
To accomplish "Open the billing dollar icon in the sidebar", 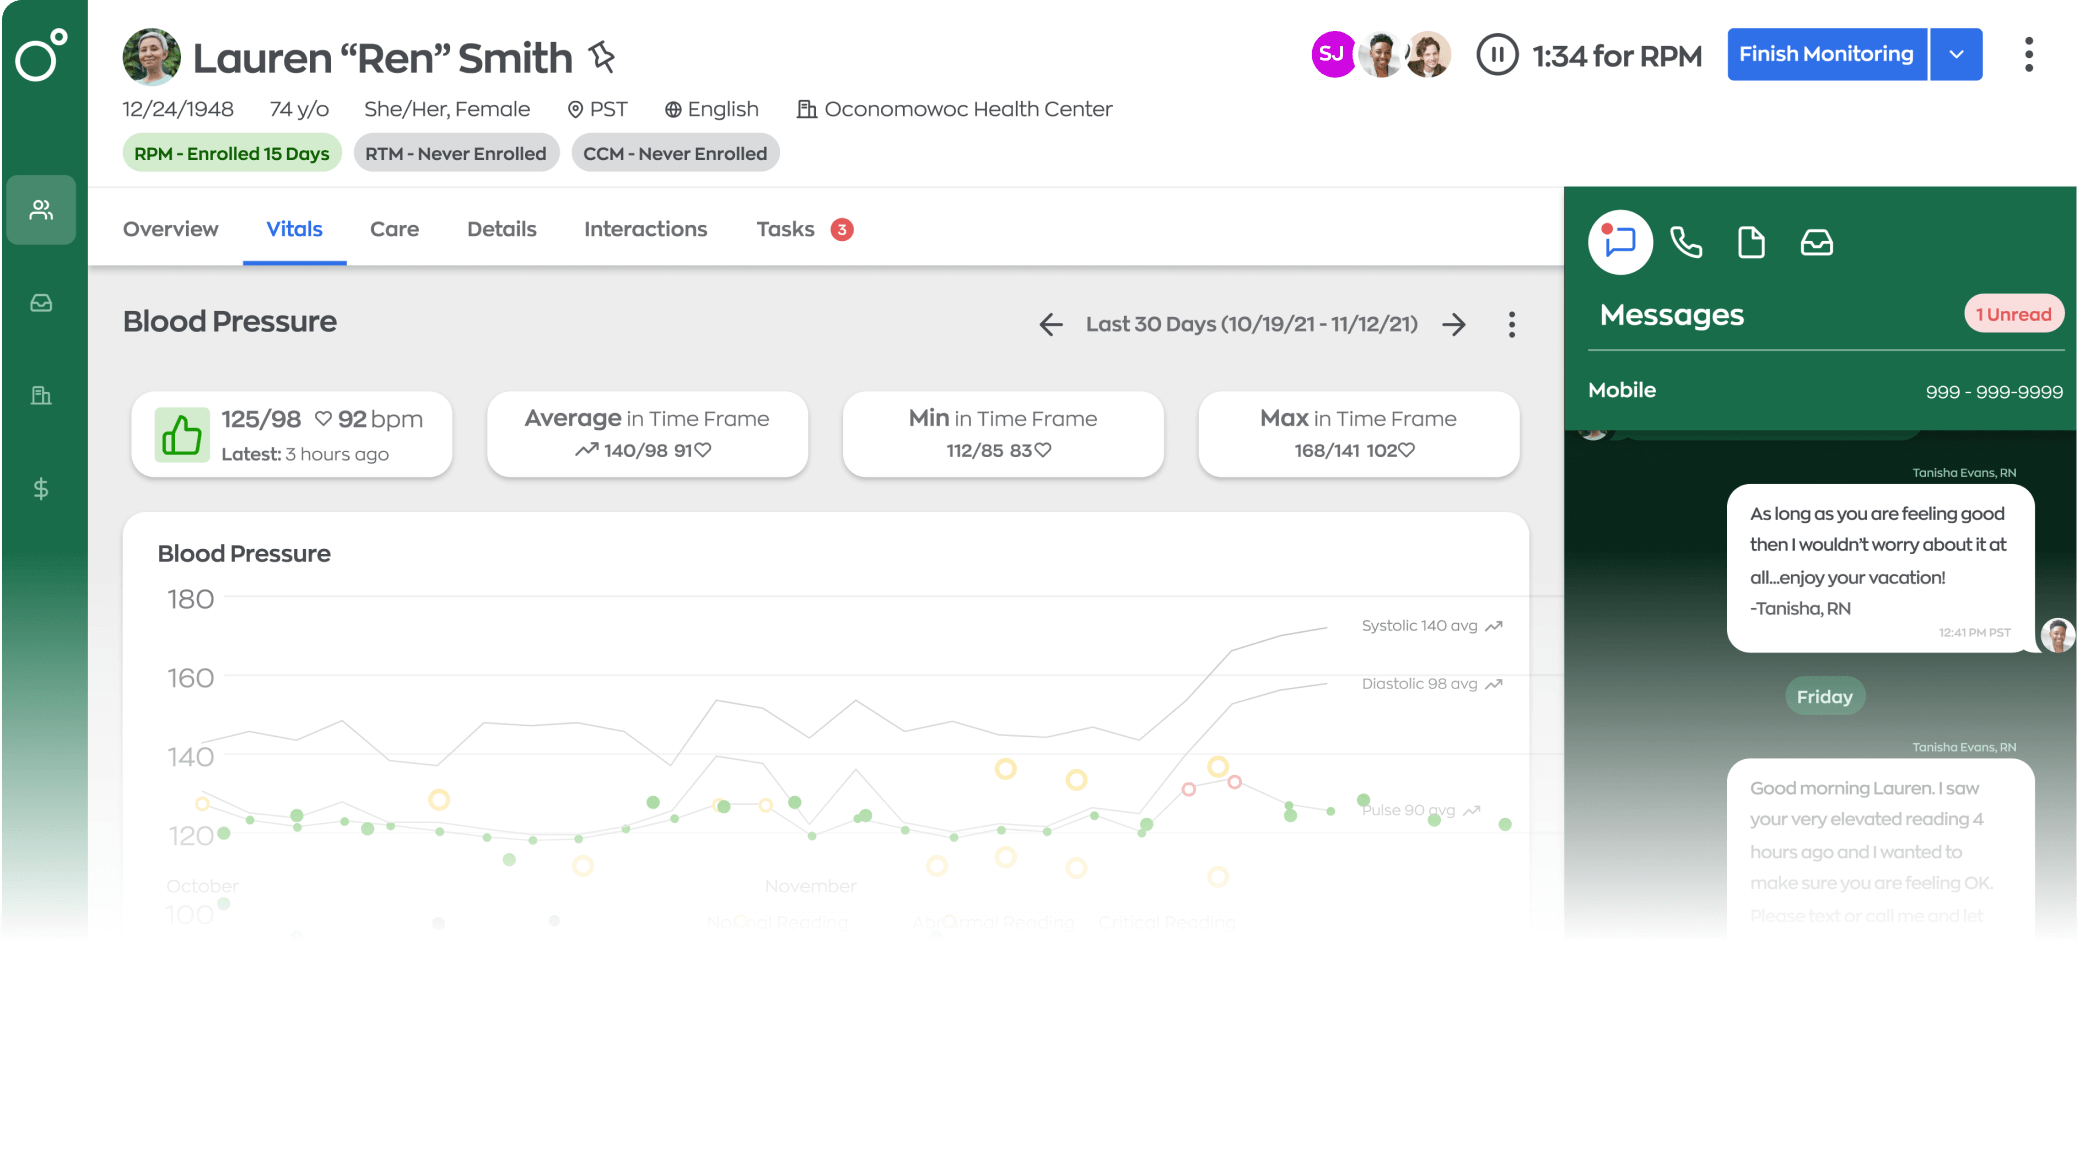I will [x=41, y=488].
